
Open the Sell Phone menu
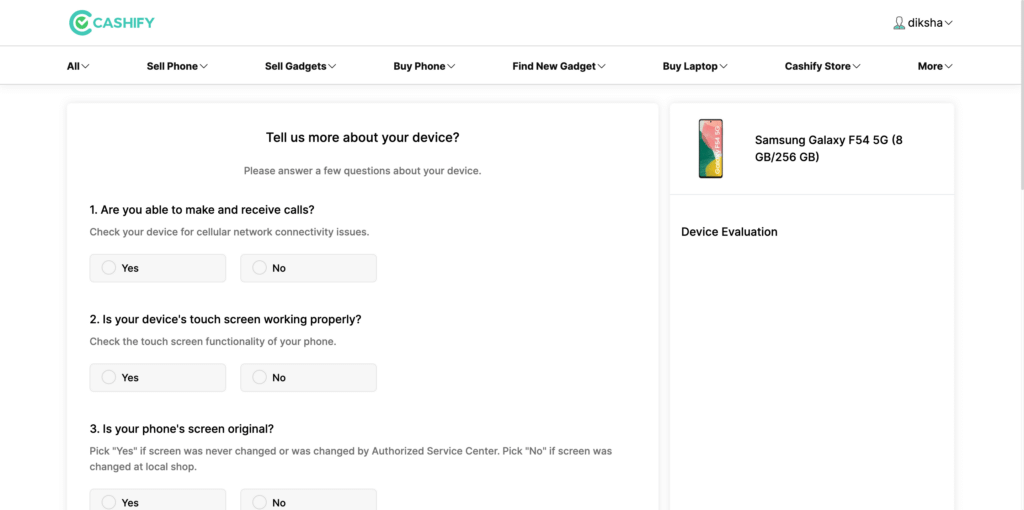(177, 66)
